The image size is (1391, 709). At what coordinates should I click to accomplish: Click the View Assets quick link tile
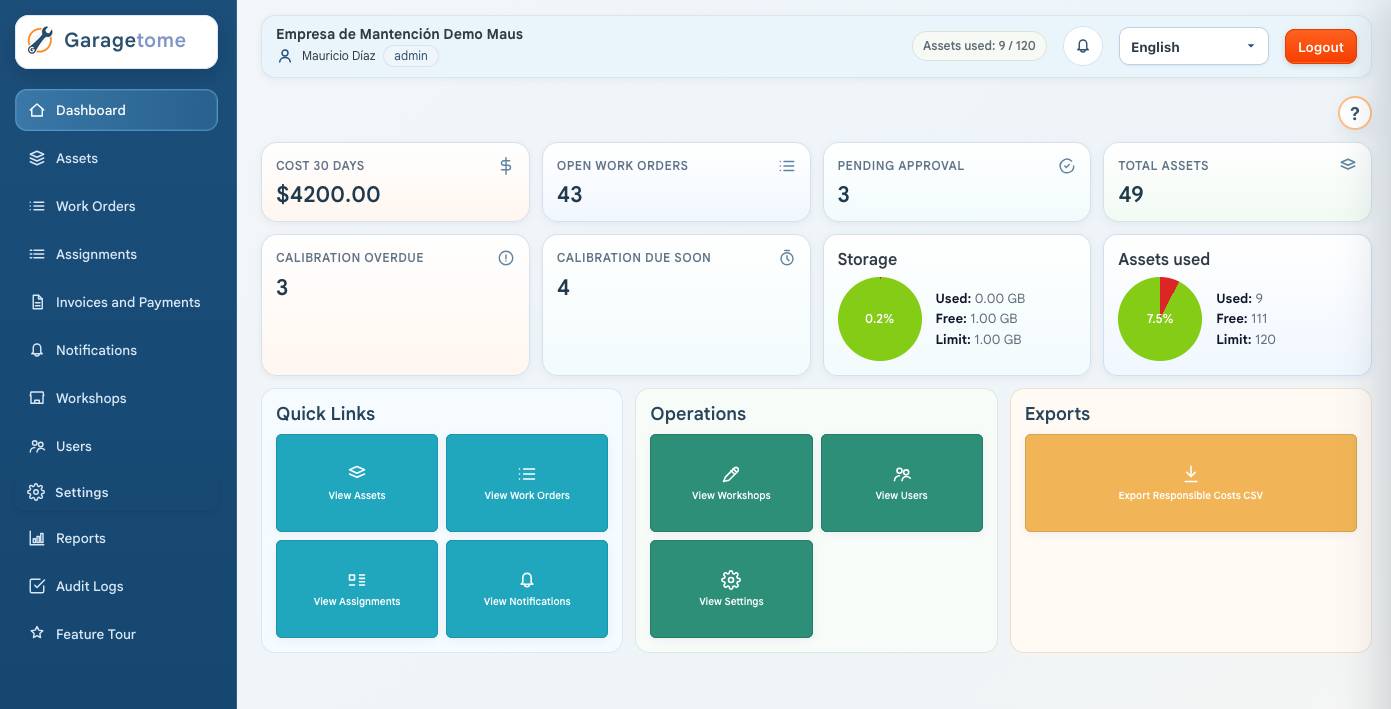point(357,483)
